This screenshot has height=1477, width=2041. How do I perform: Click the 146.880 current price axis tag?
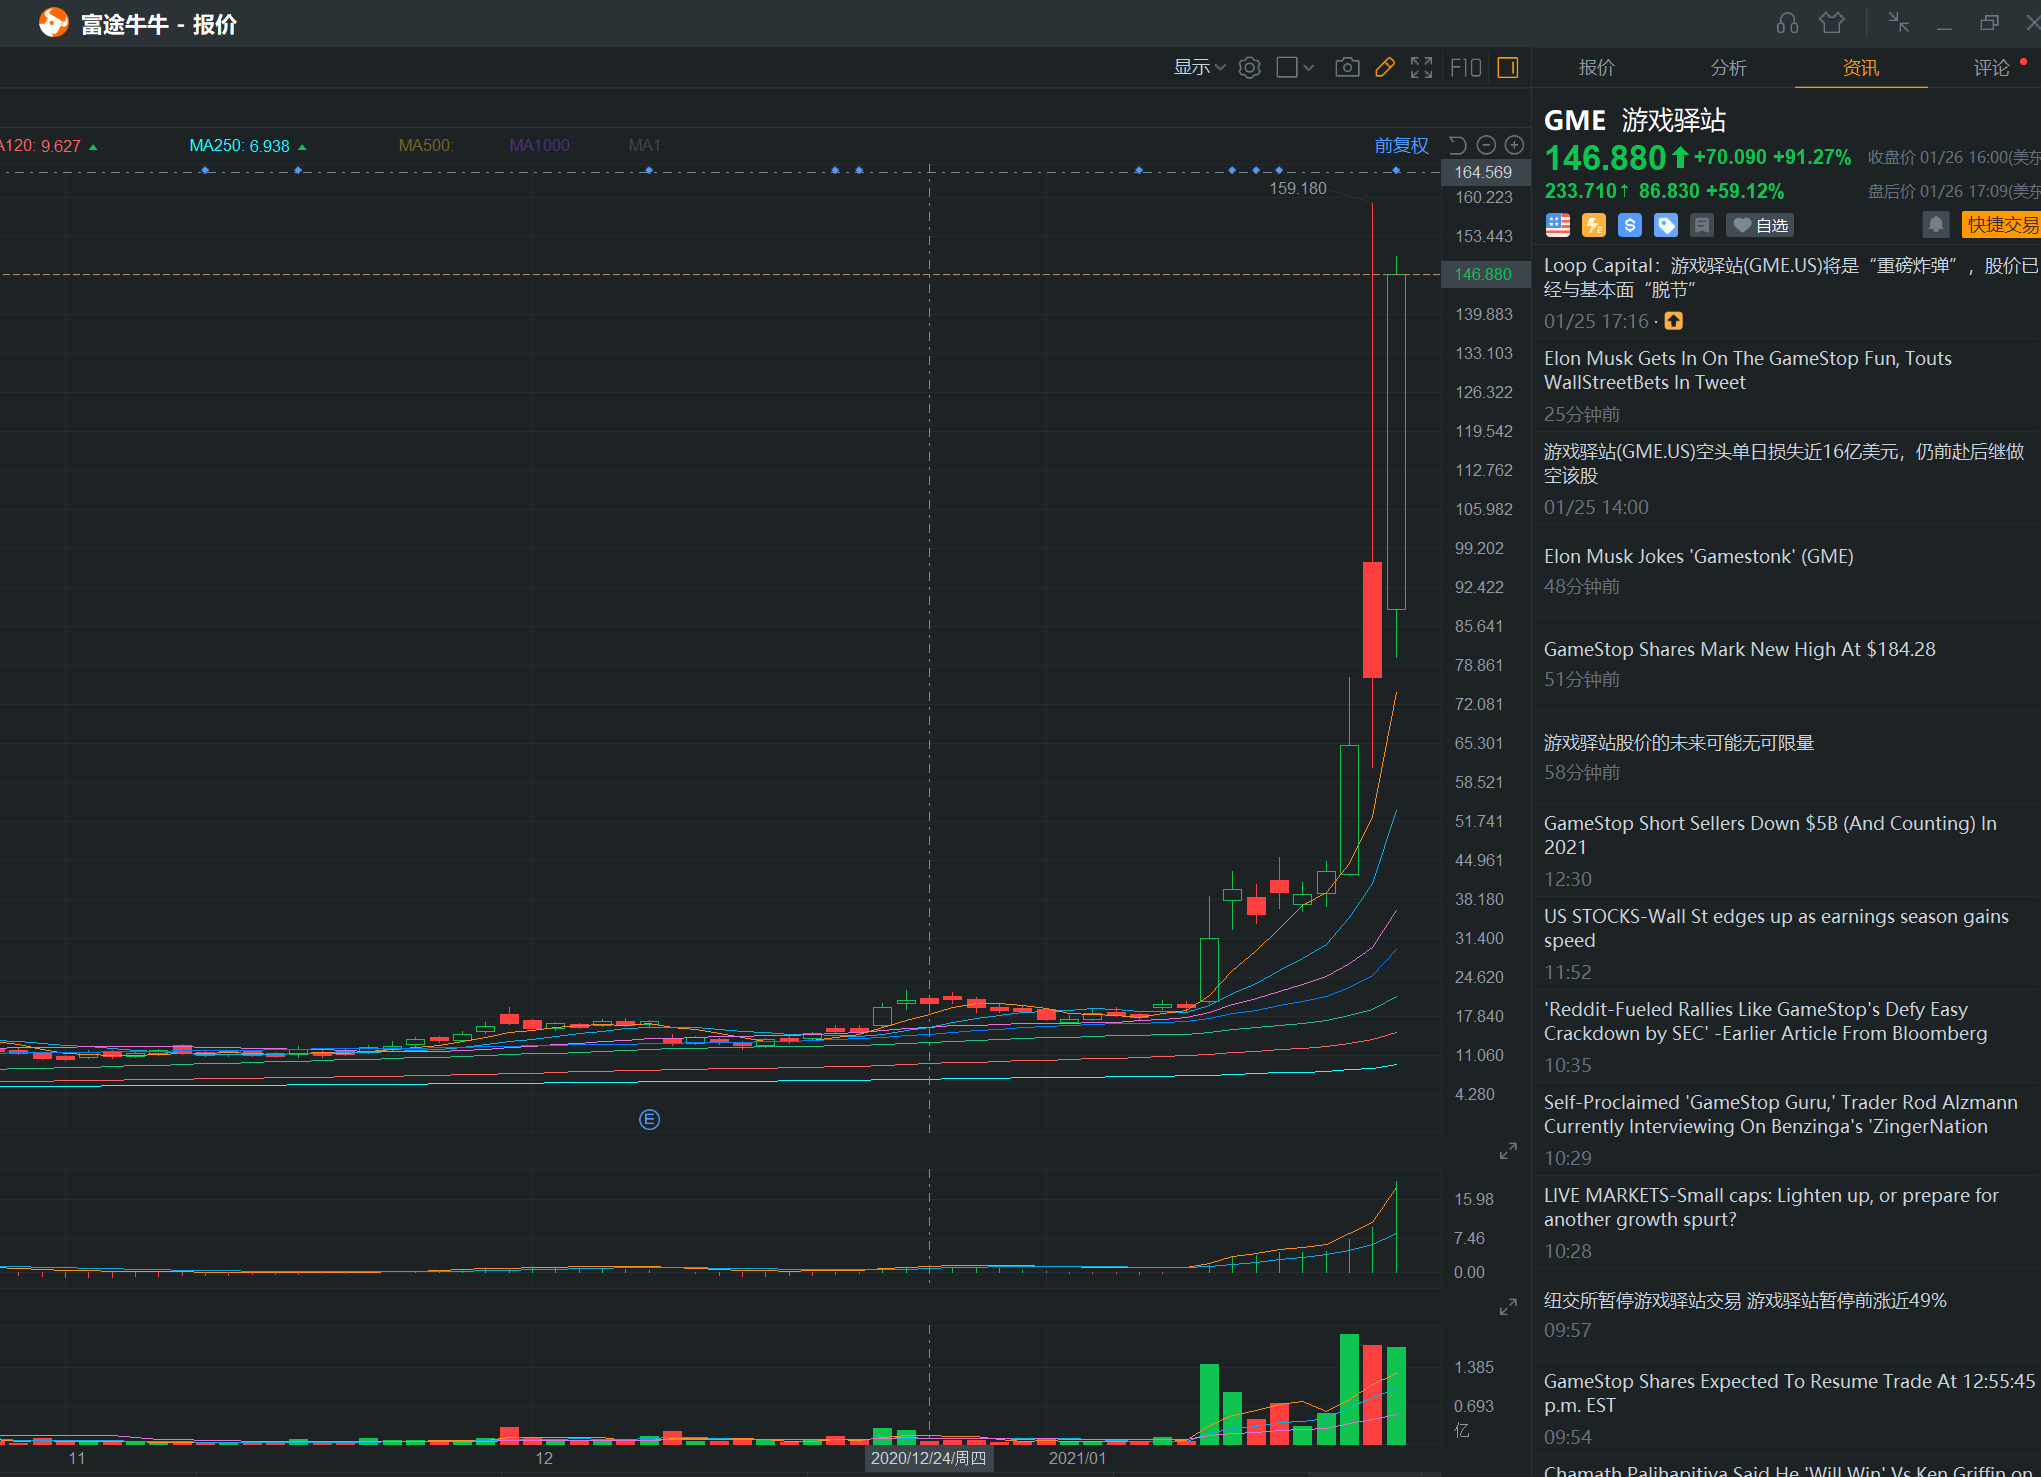1484,274
